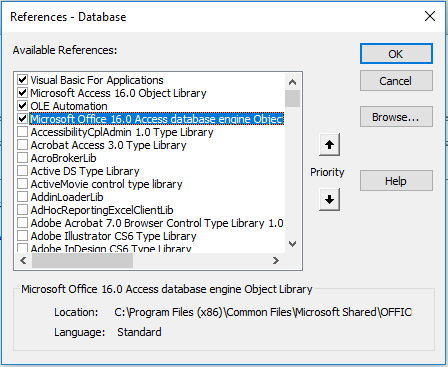Click the horizontal scroll right arrow
Screen dimensions: 448x367
276,260
